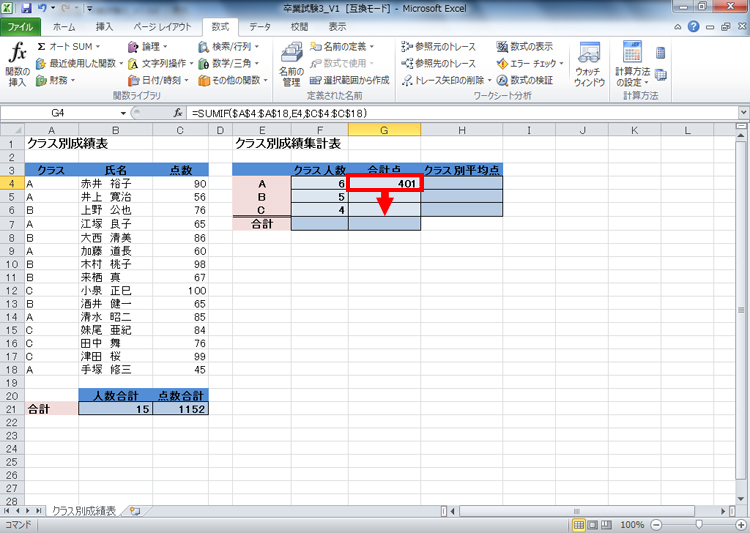Screen dimensions: 750x533
Task: Click the first sheet navigation arrow
Action: coord(6,511)
